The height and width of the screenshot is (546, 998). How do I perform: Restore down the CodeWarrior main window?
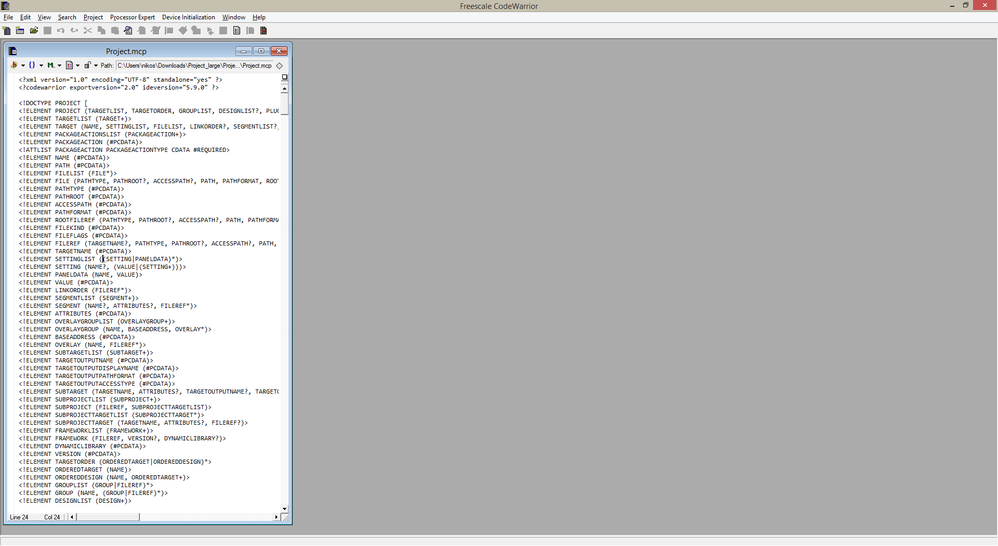pos(966,6)
